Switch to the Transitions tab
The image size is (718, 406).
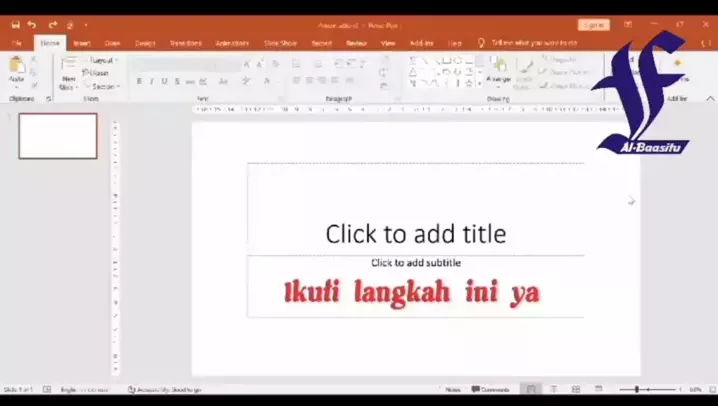185,43
